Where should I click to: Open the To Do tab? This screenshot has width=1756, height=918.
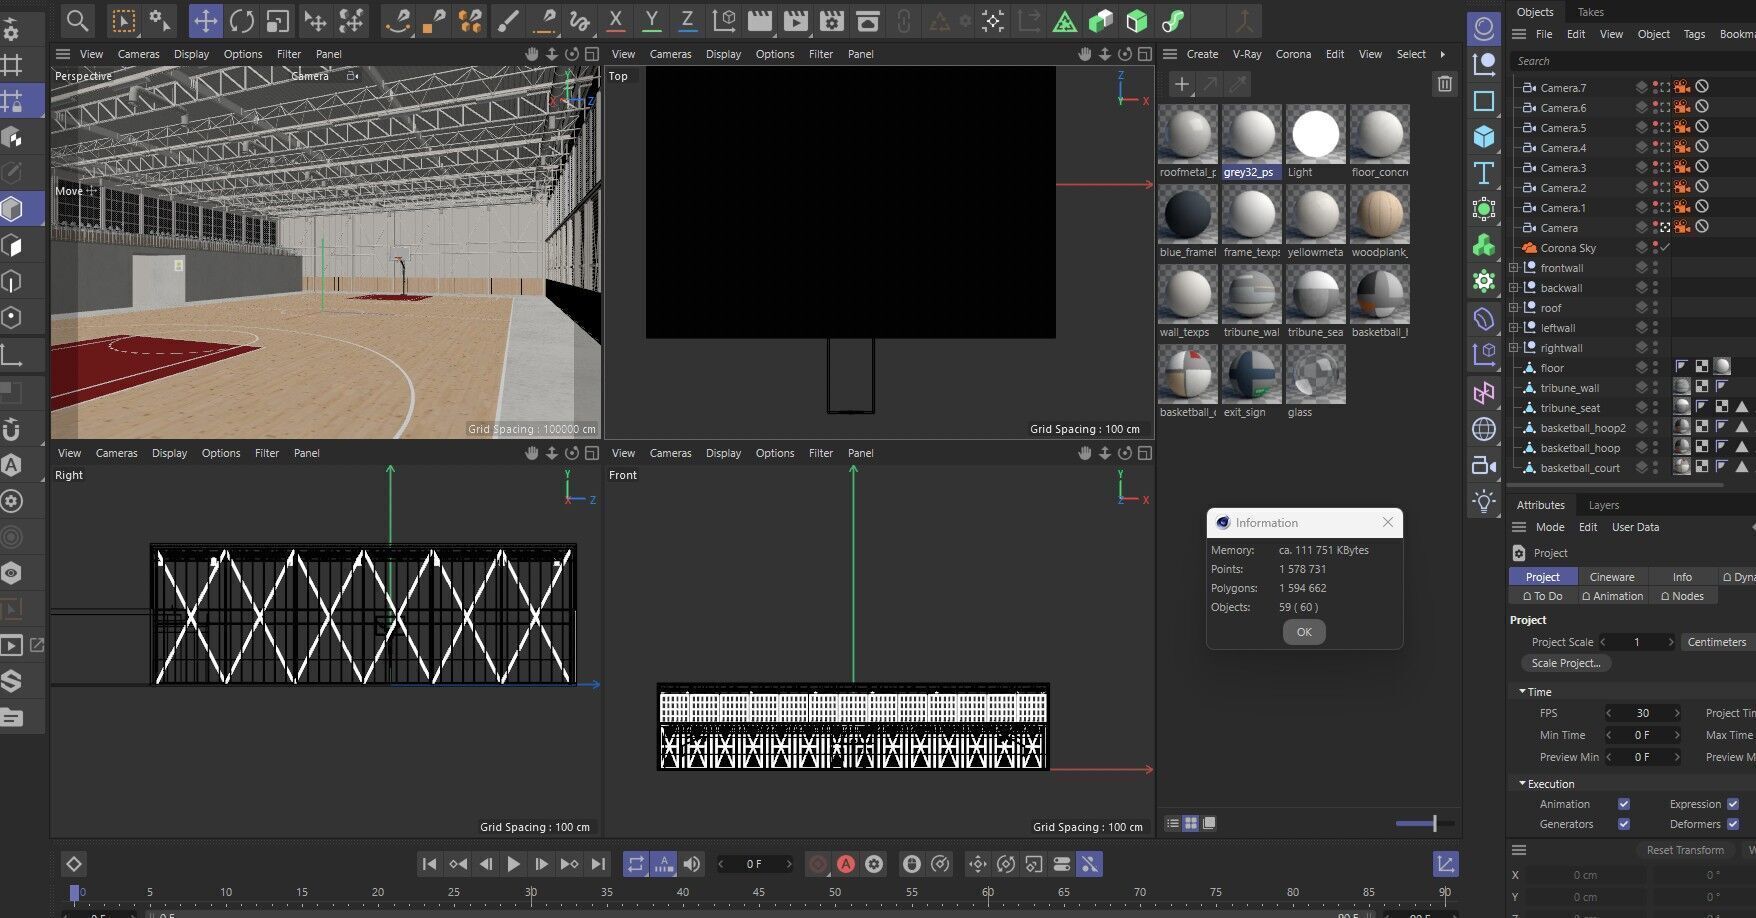pyautogui.click(x=1542, y=596)
